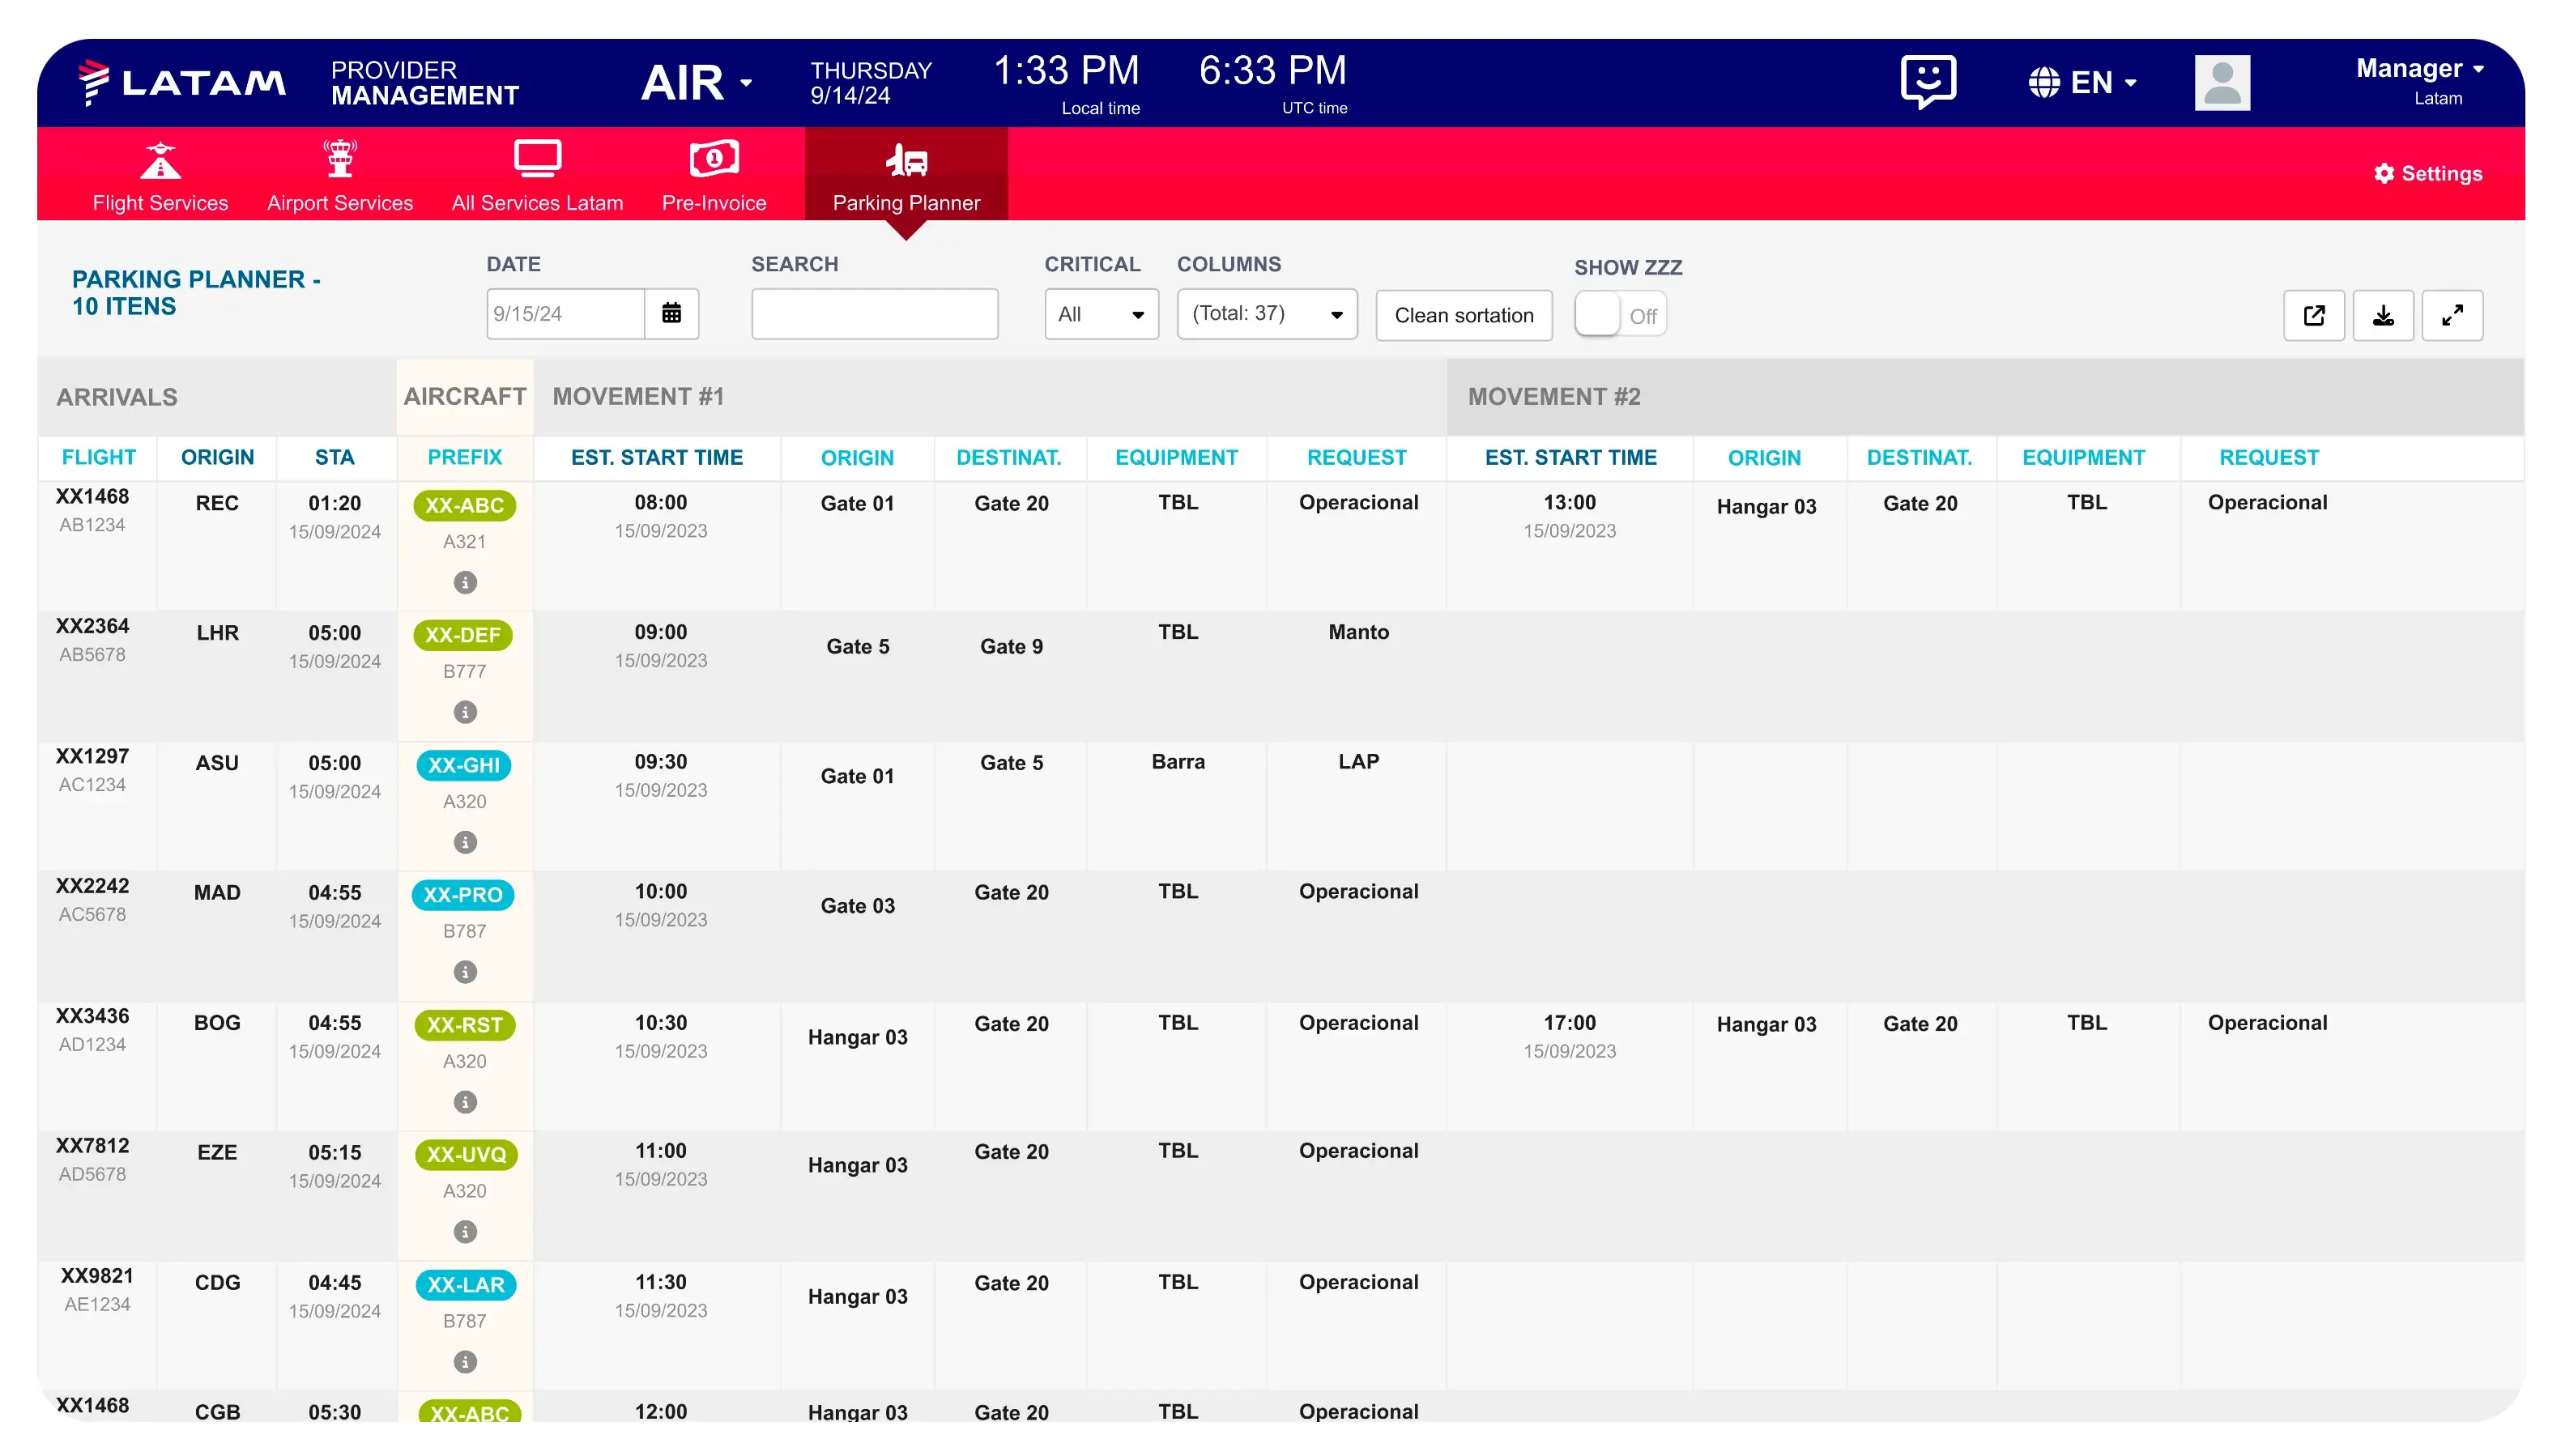The image size is (2561, 1456).
Task: Show info for aircraft XX-ABC A321
Action: click(x=465, y=582)
